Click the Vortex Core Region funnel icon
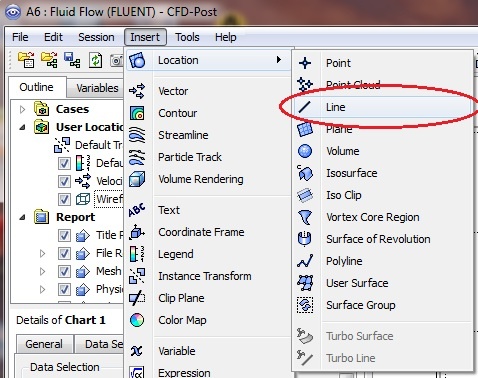This screenshot has height=378, width=478. pos(305,217)
